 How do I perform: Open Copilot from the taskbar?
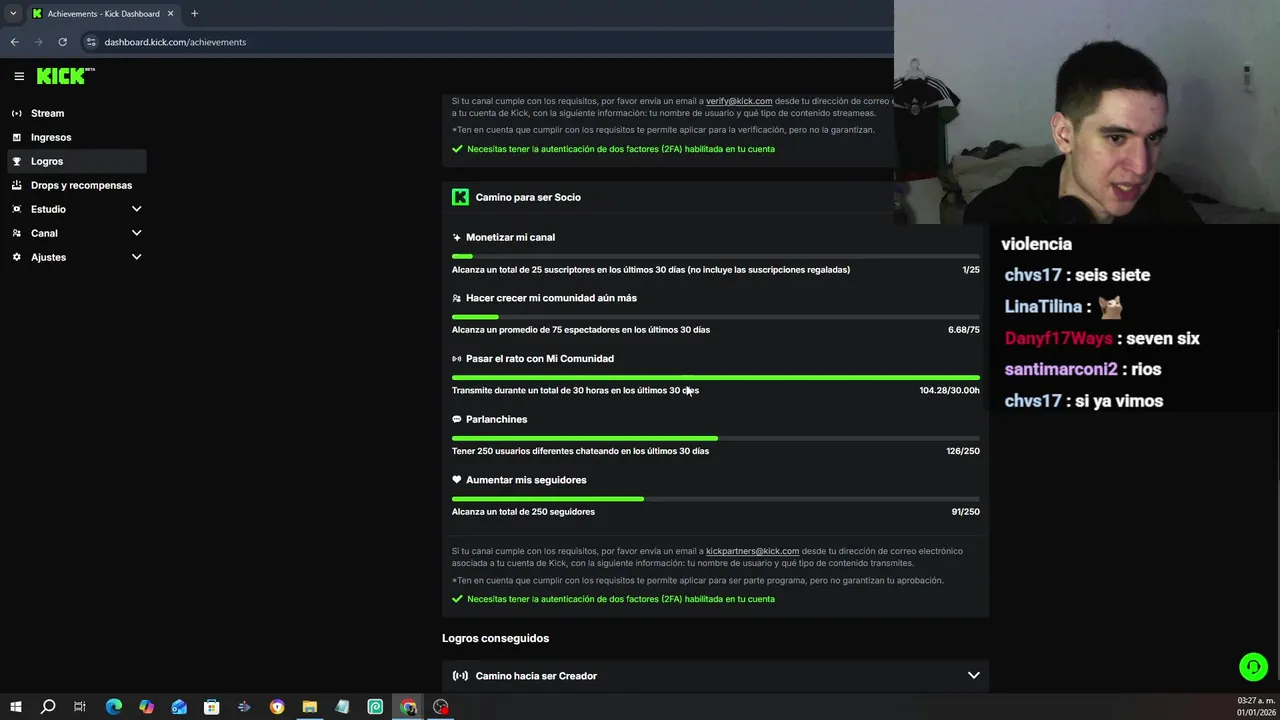146,707
